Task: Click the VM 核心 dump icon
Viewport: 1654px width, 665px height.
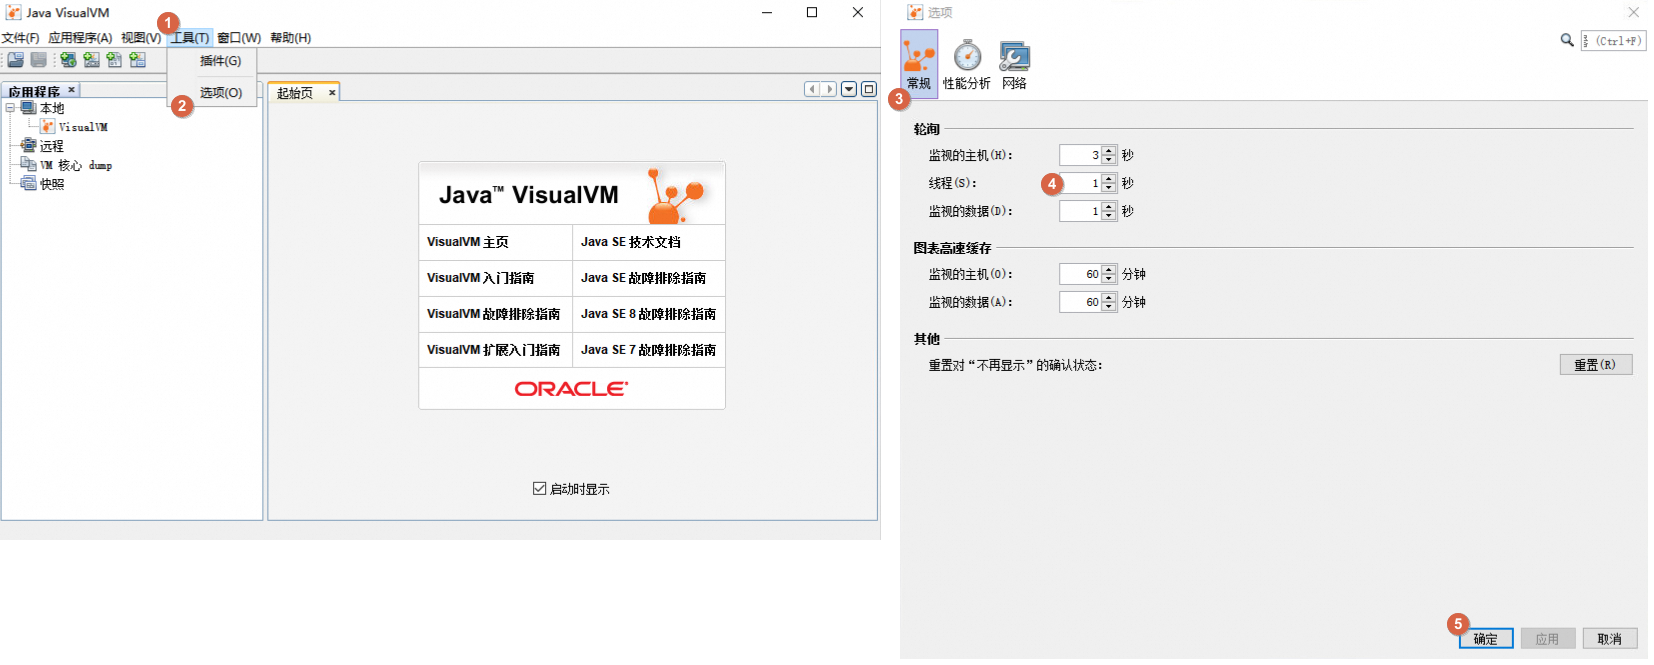Action: (28, 165)
